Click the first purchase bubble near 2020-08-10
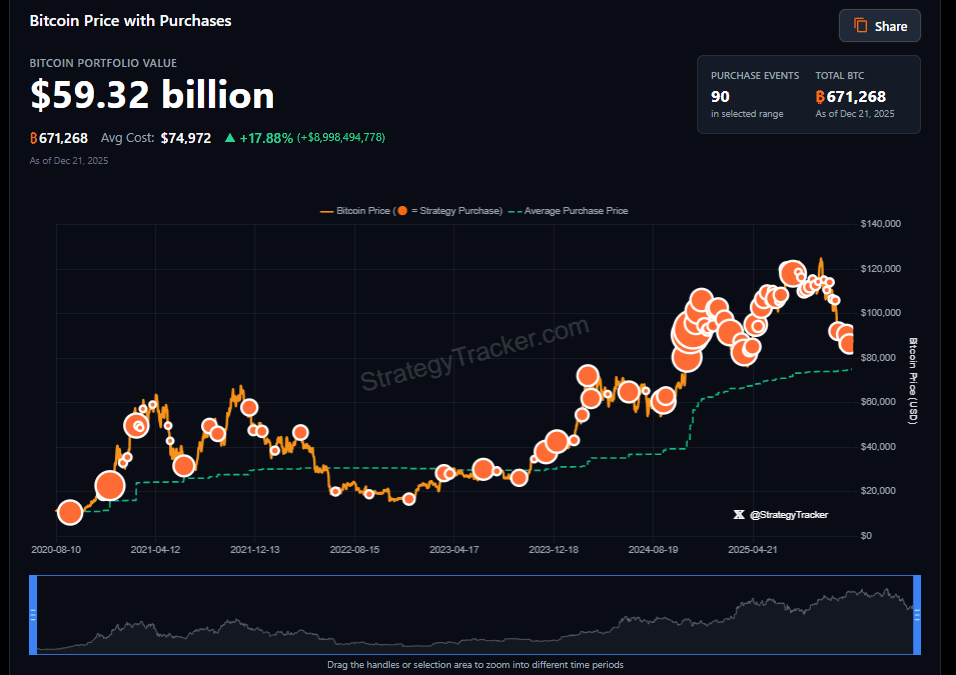 (x=70, y=512)
